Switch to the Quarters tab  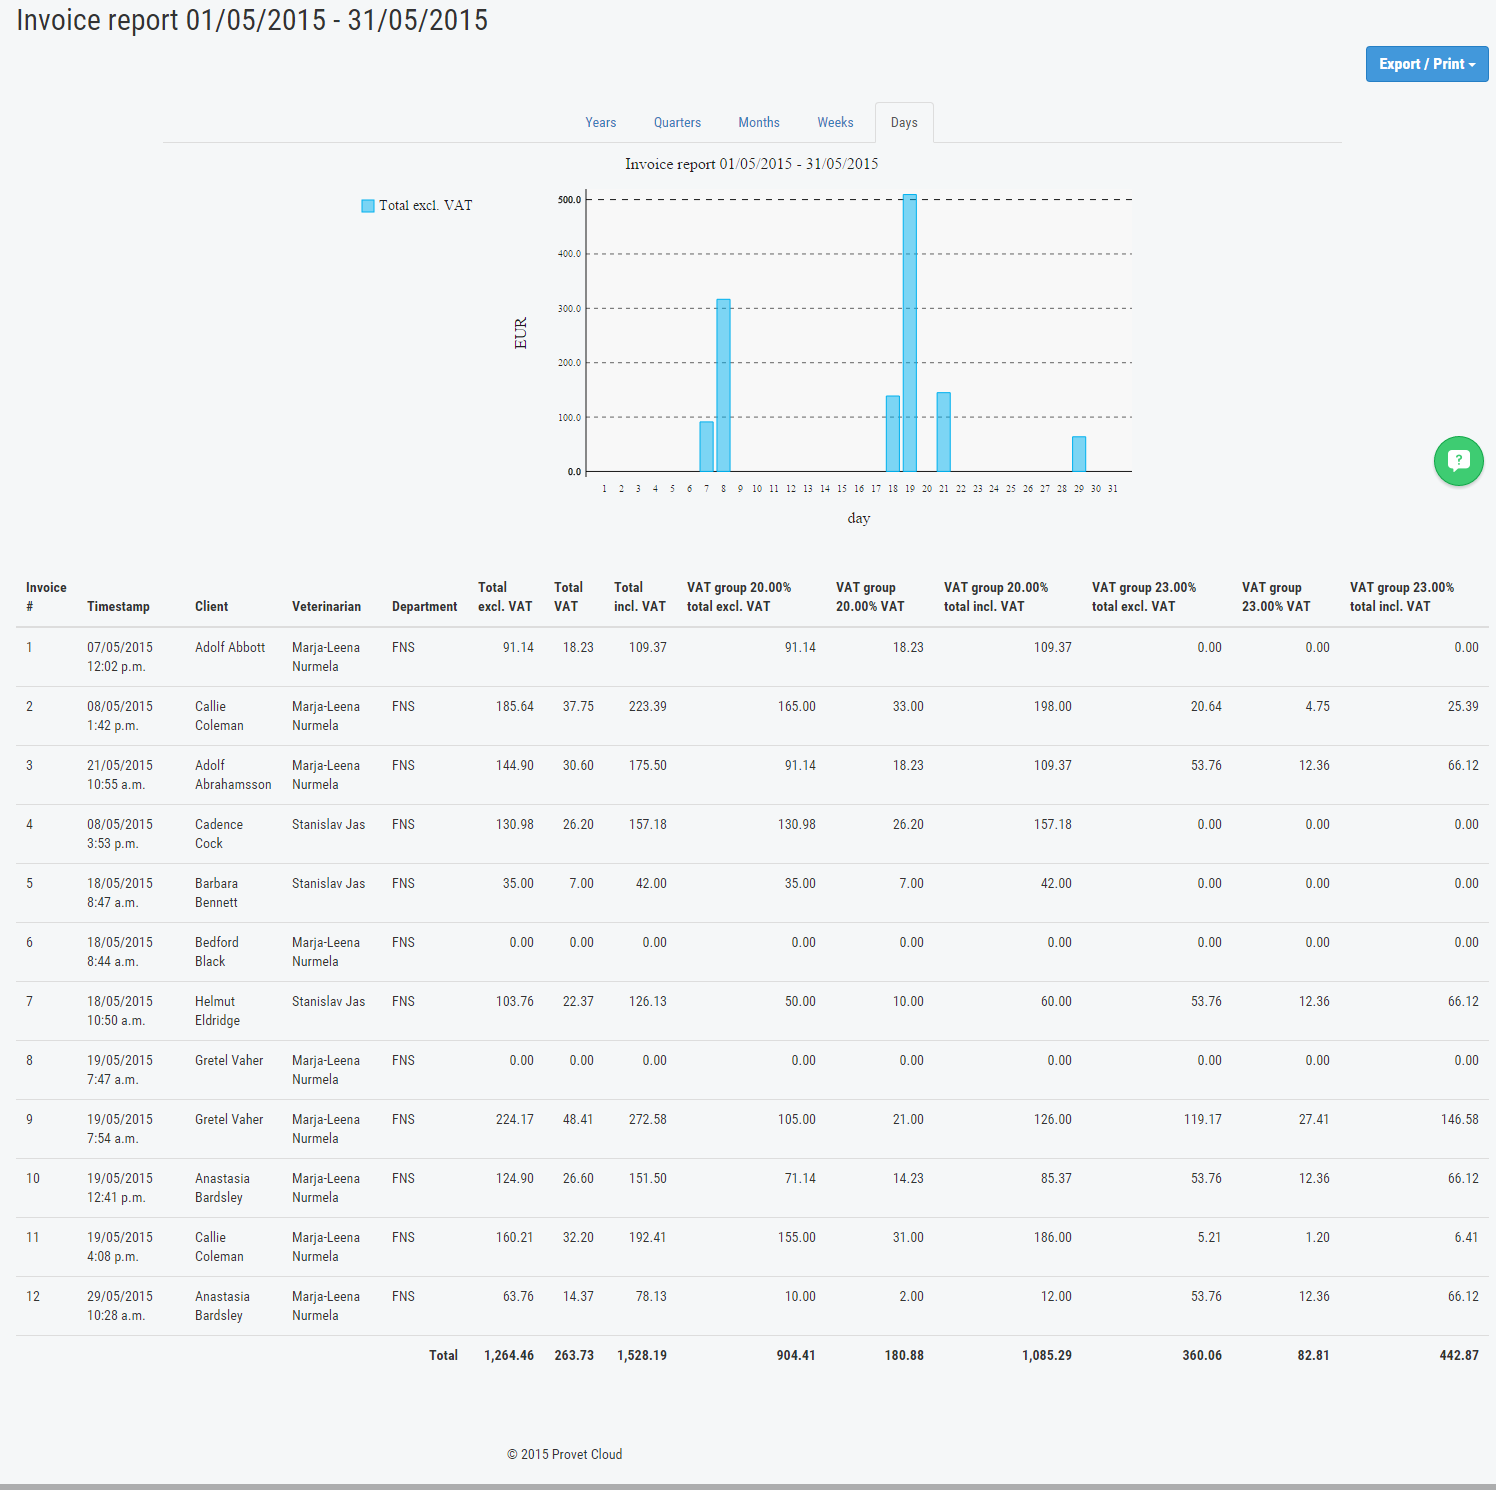677,122
